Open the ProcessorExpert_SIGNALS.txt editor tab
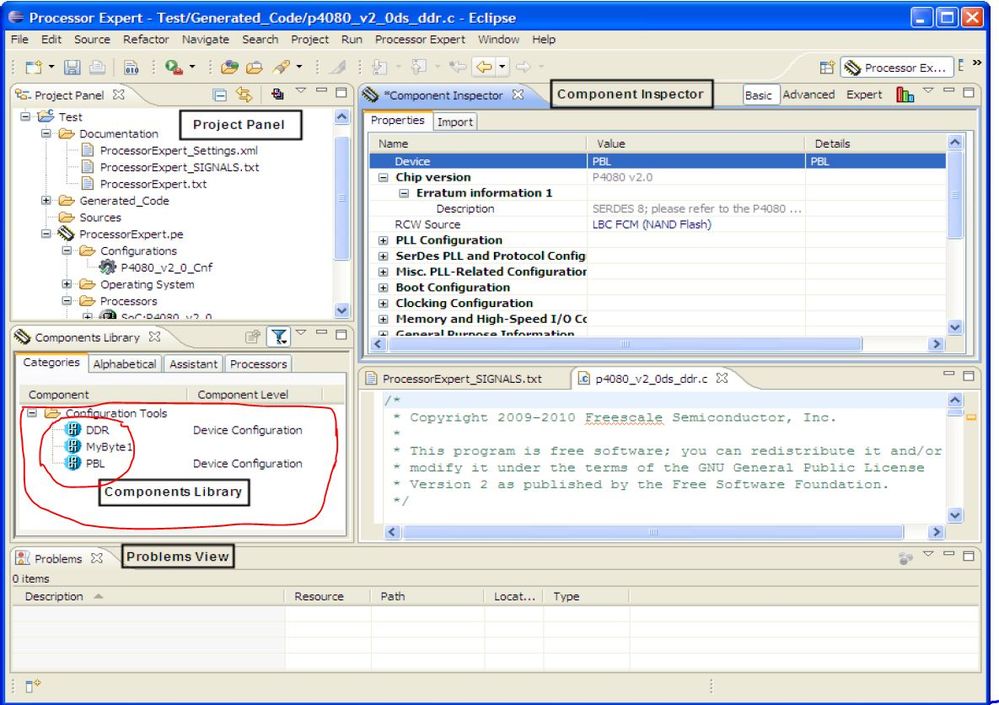999x705 pixels. pyautogui.click(x=463, y=379)
